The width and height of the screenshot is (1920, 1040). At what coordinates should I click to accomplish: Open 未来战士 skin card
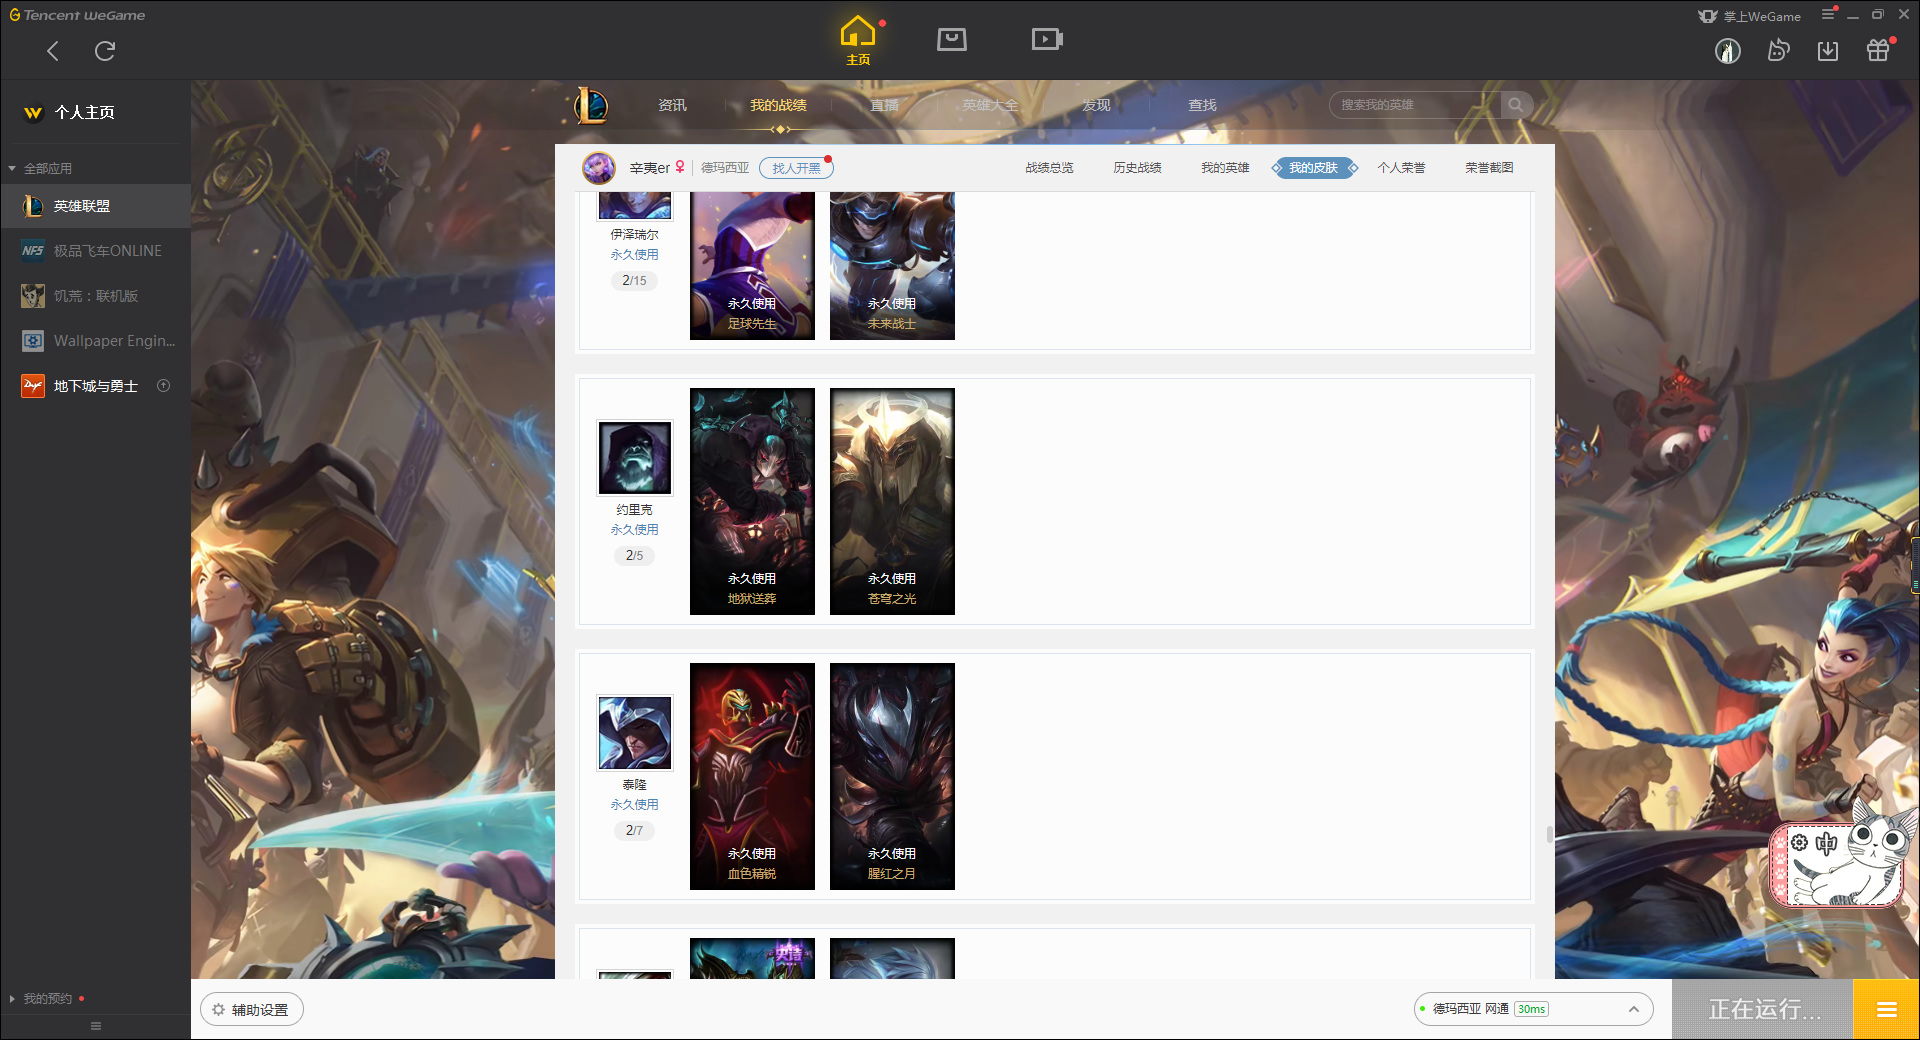point(892,266)
